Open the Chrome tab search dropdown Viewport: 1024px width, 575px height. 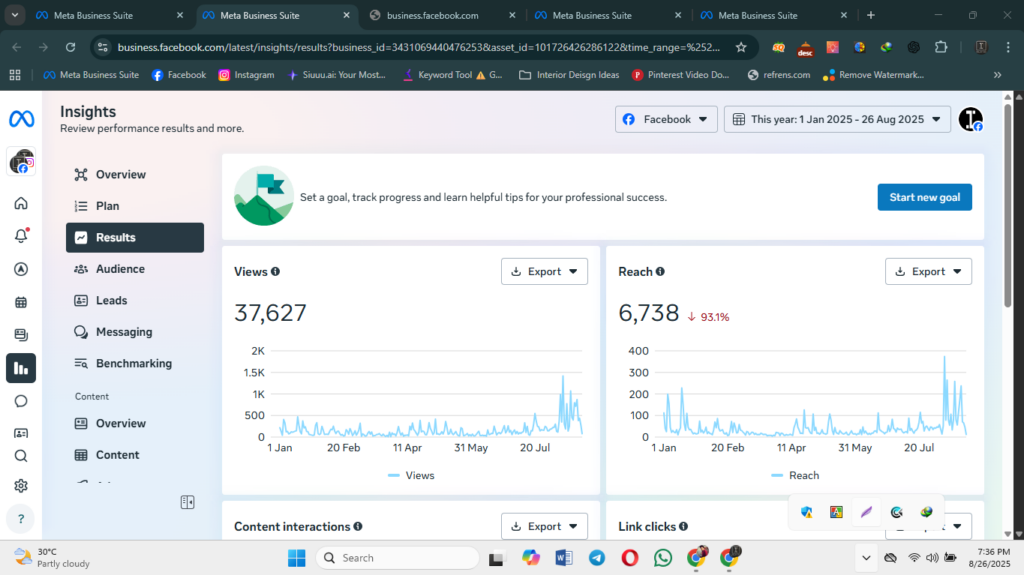click(14, 15)
